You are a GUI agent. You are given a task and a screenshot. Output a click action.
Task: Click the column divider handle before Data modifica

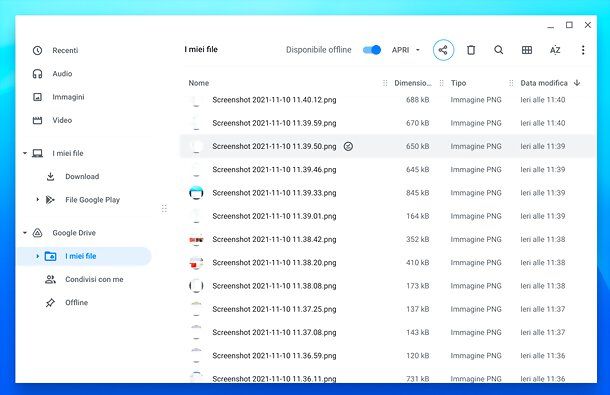click(x=511, y=83)
